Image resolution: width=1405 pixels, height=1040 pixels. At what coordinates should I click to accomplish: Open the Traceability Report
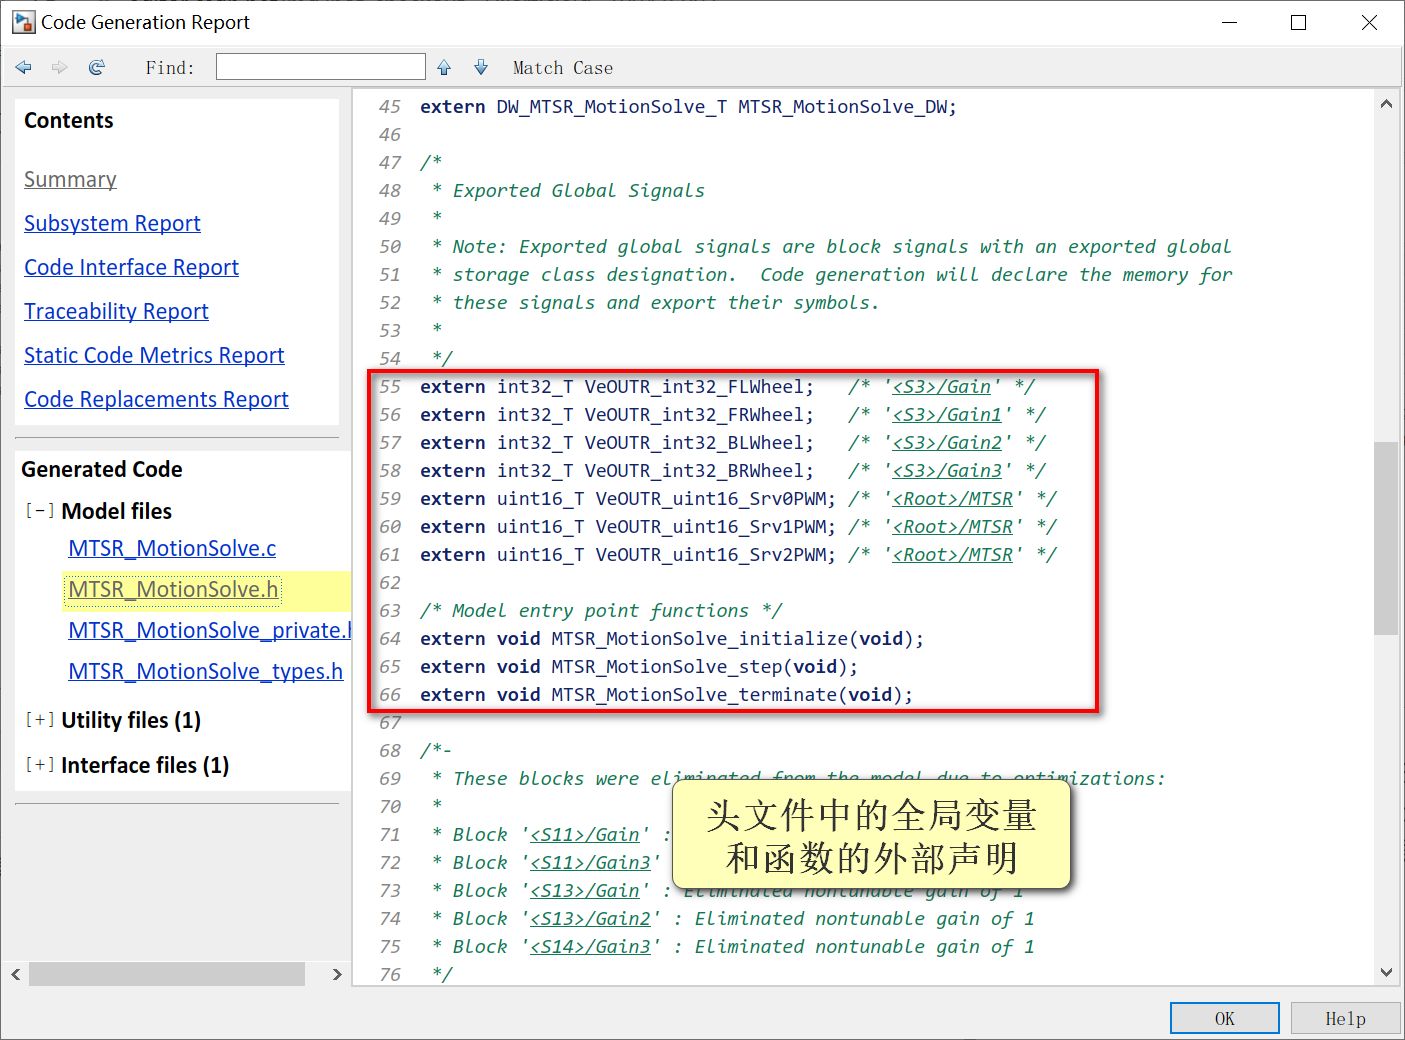pos(116,312)
